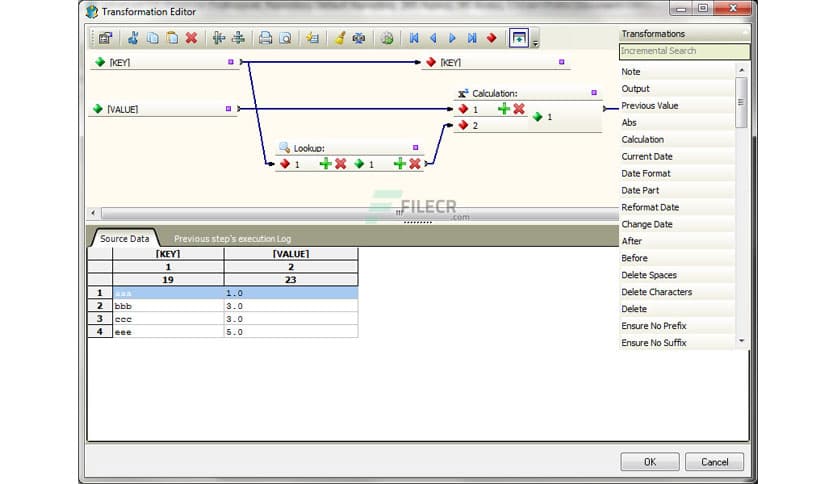Image resolution: width=836 pixels, height=484 pixels.
Task: Delete selected item with red X toolbar icon
Action: coord(191,38)
